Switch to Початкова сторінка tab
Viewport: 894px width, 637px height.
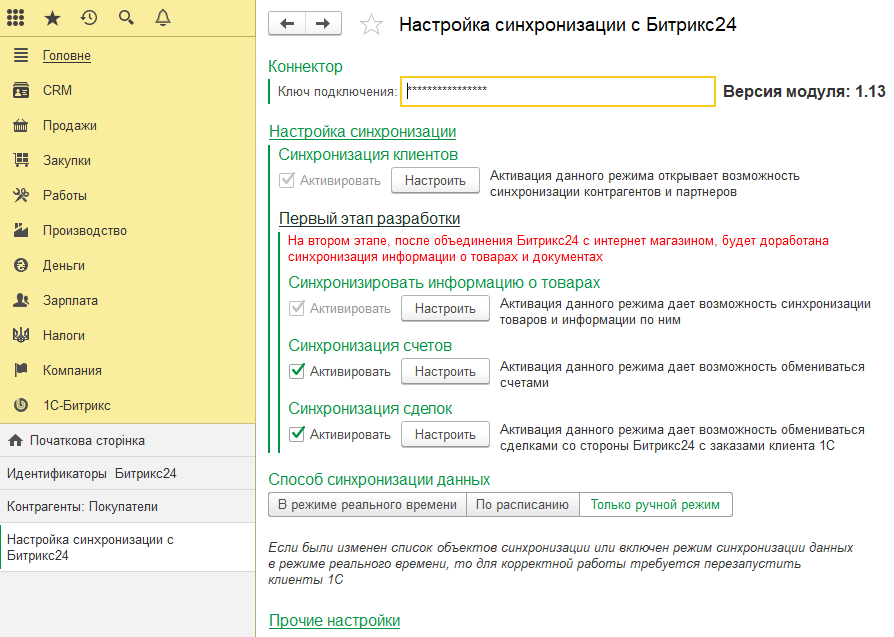coord(128,440)
